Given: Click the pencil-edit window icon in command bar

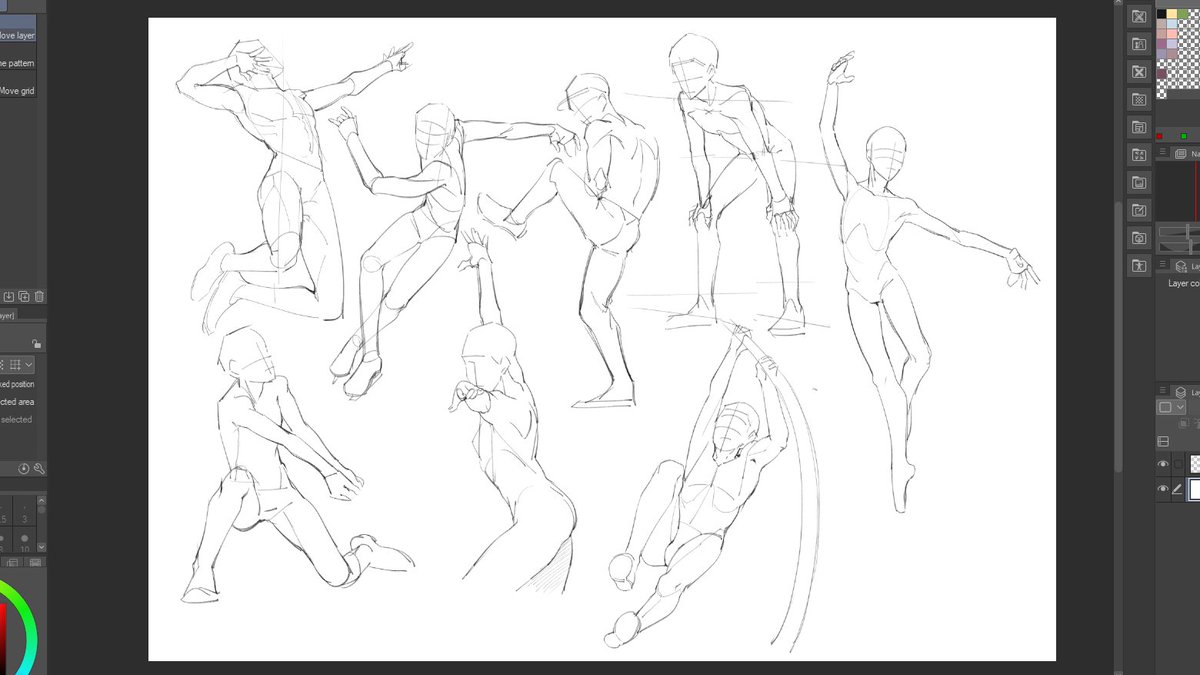Looking at the screenshot, I should (1139, 209).
